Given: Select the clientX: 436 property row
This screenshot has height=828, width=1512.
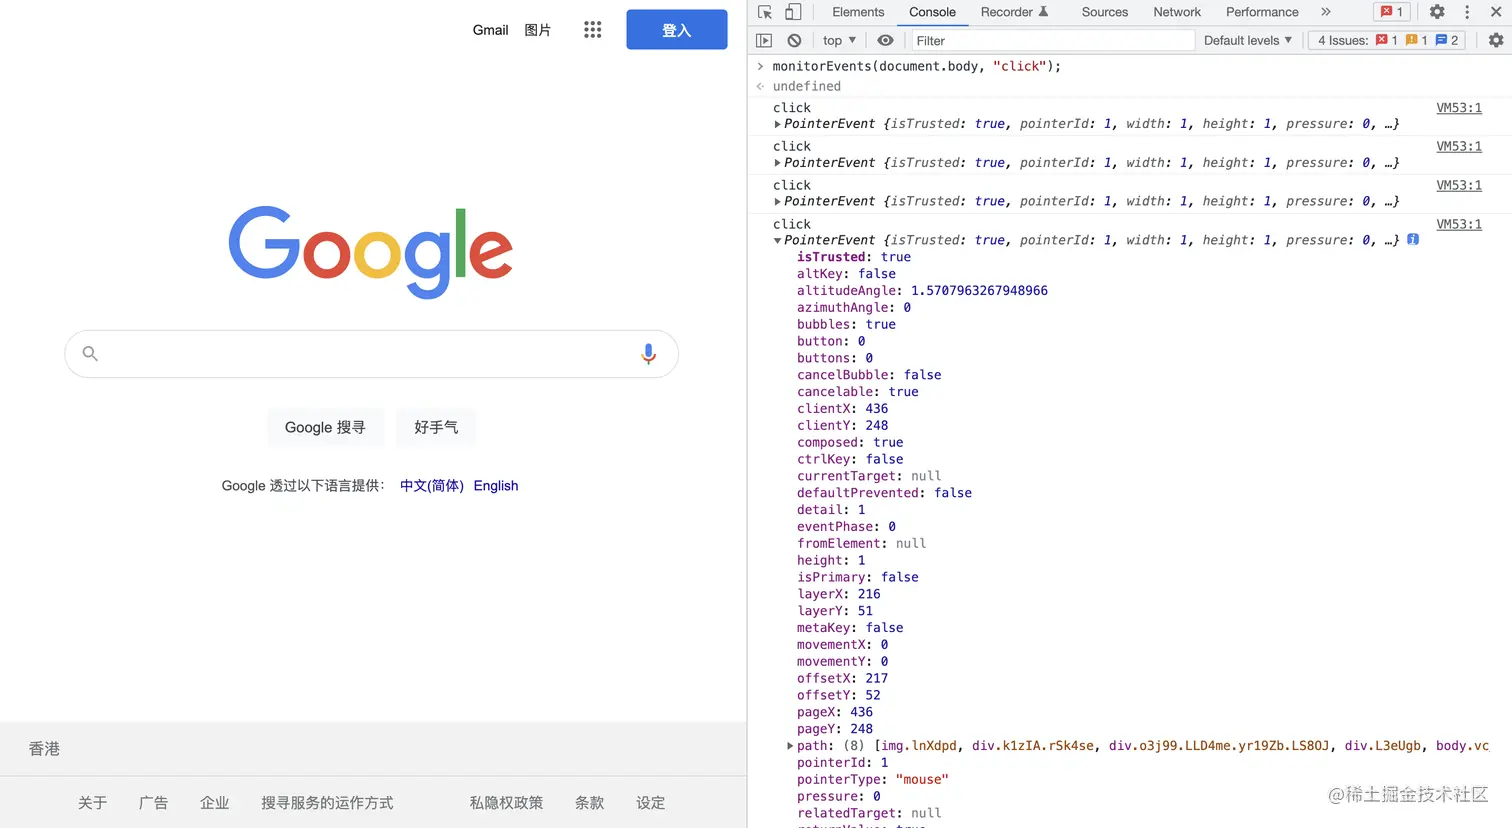Looking at the screenshot, I should coord(842,408).
